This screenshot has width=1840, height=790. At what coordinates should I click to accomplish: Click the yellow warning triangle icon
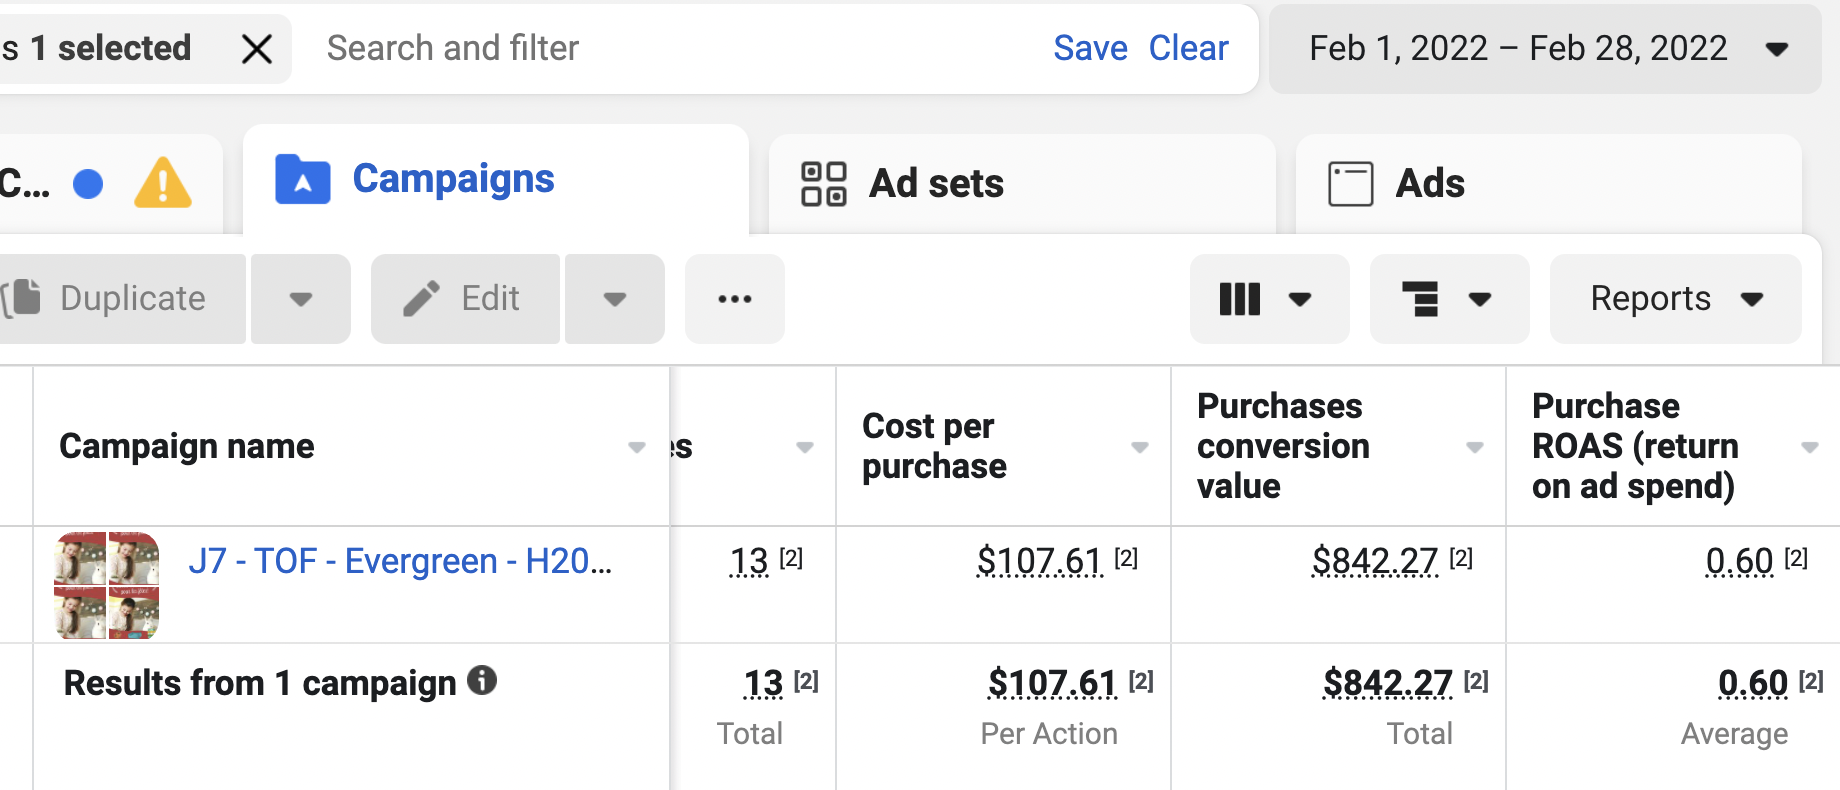pos(163,184)
